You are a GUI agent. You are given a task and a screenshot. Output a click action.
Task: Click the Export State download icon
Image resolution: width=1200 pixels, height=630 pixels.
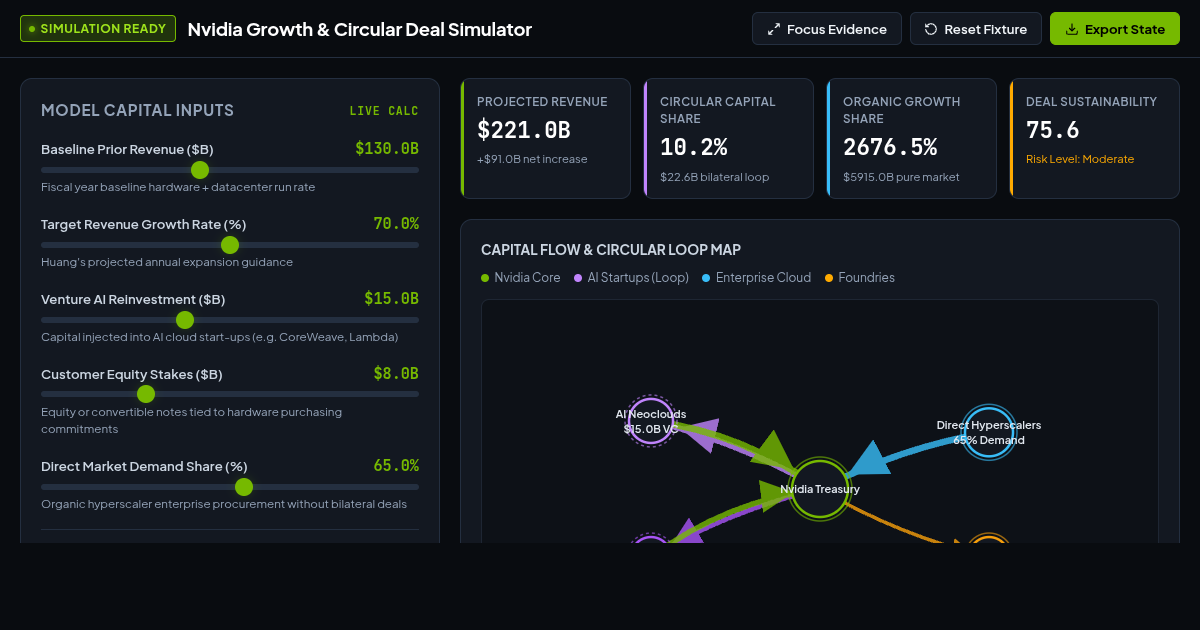point(1072,29)
